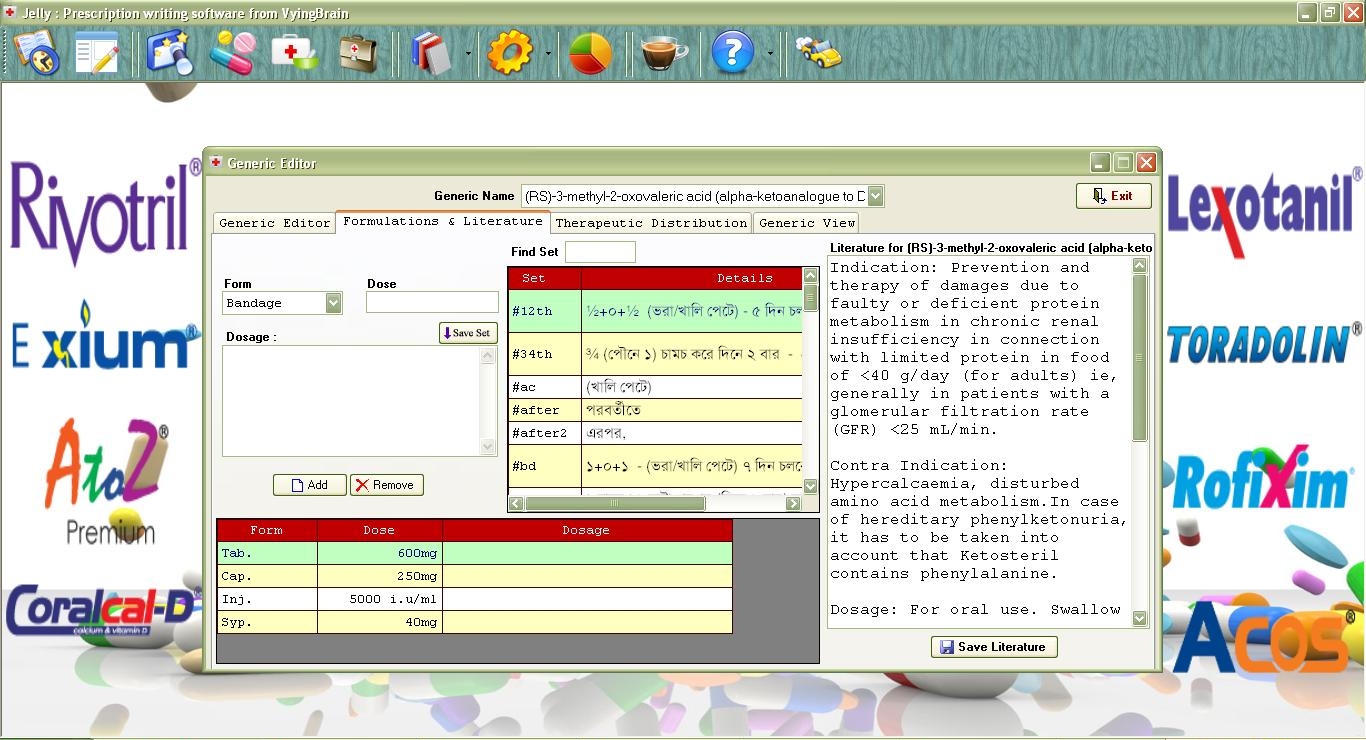Open the blue question mark help icon

coord(732,52)
